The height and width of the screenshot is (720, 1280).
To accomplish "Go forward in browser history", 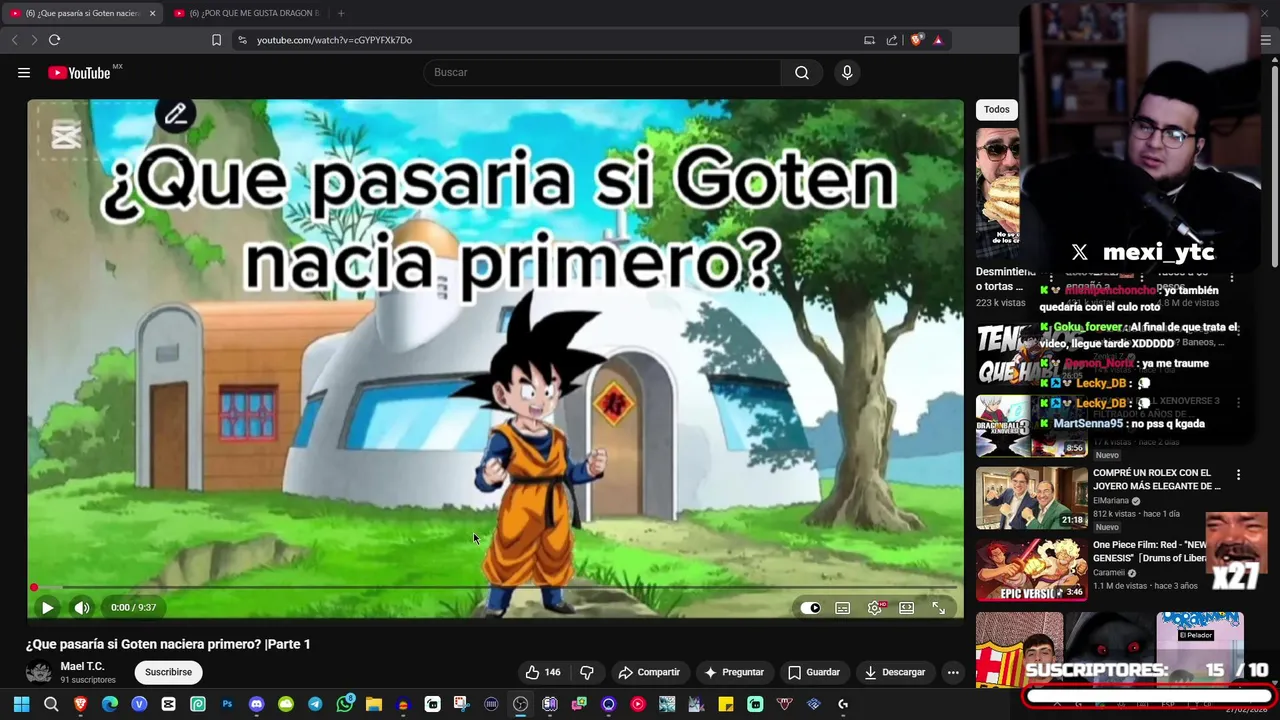I will [34, 40].
